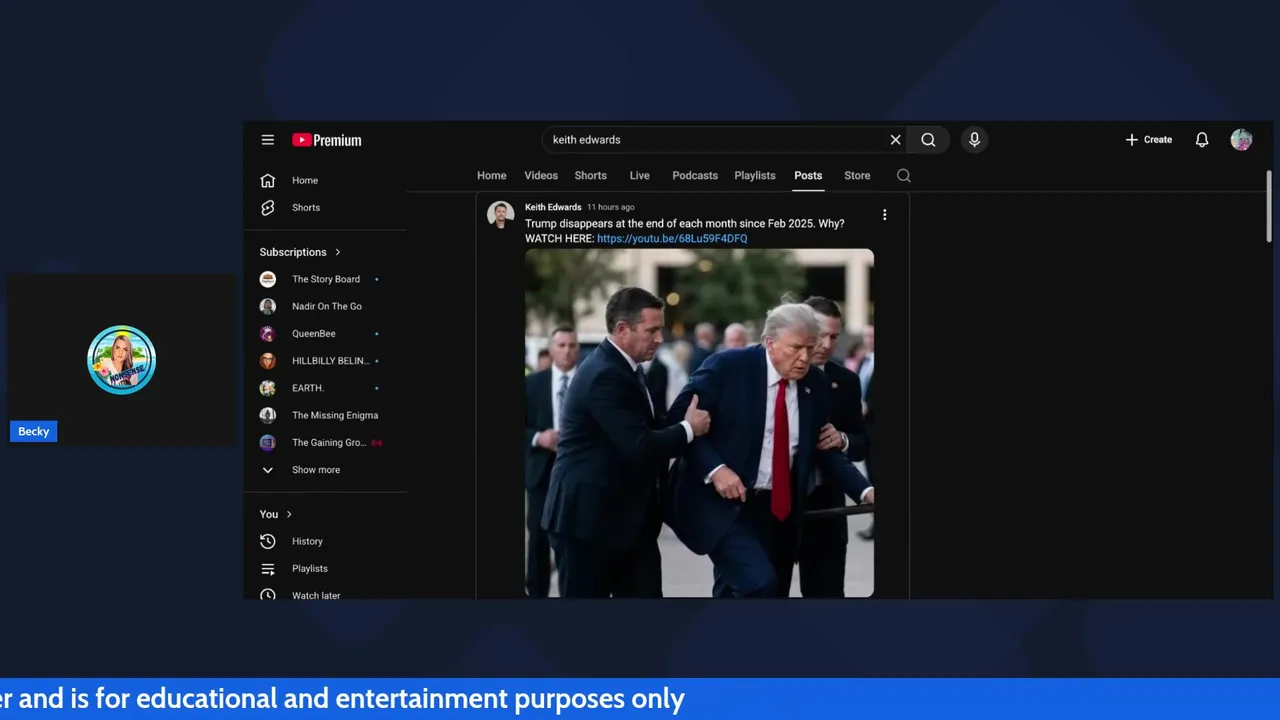Select the Posts tab
Image resolution: width=1280 pixels, height=720 pixels.
click(x=808, y=175)
